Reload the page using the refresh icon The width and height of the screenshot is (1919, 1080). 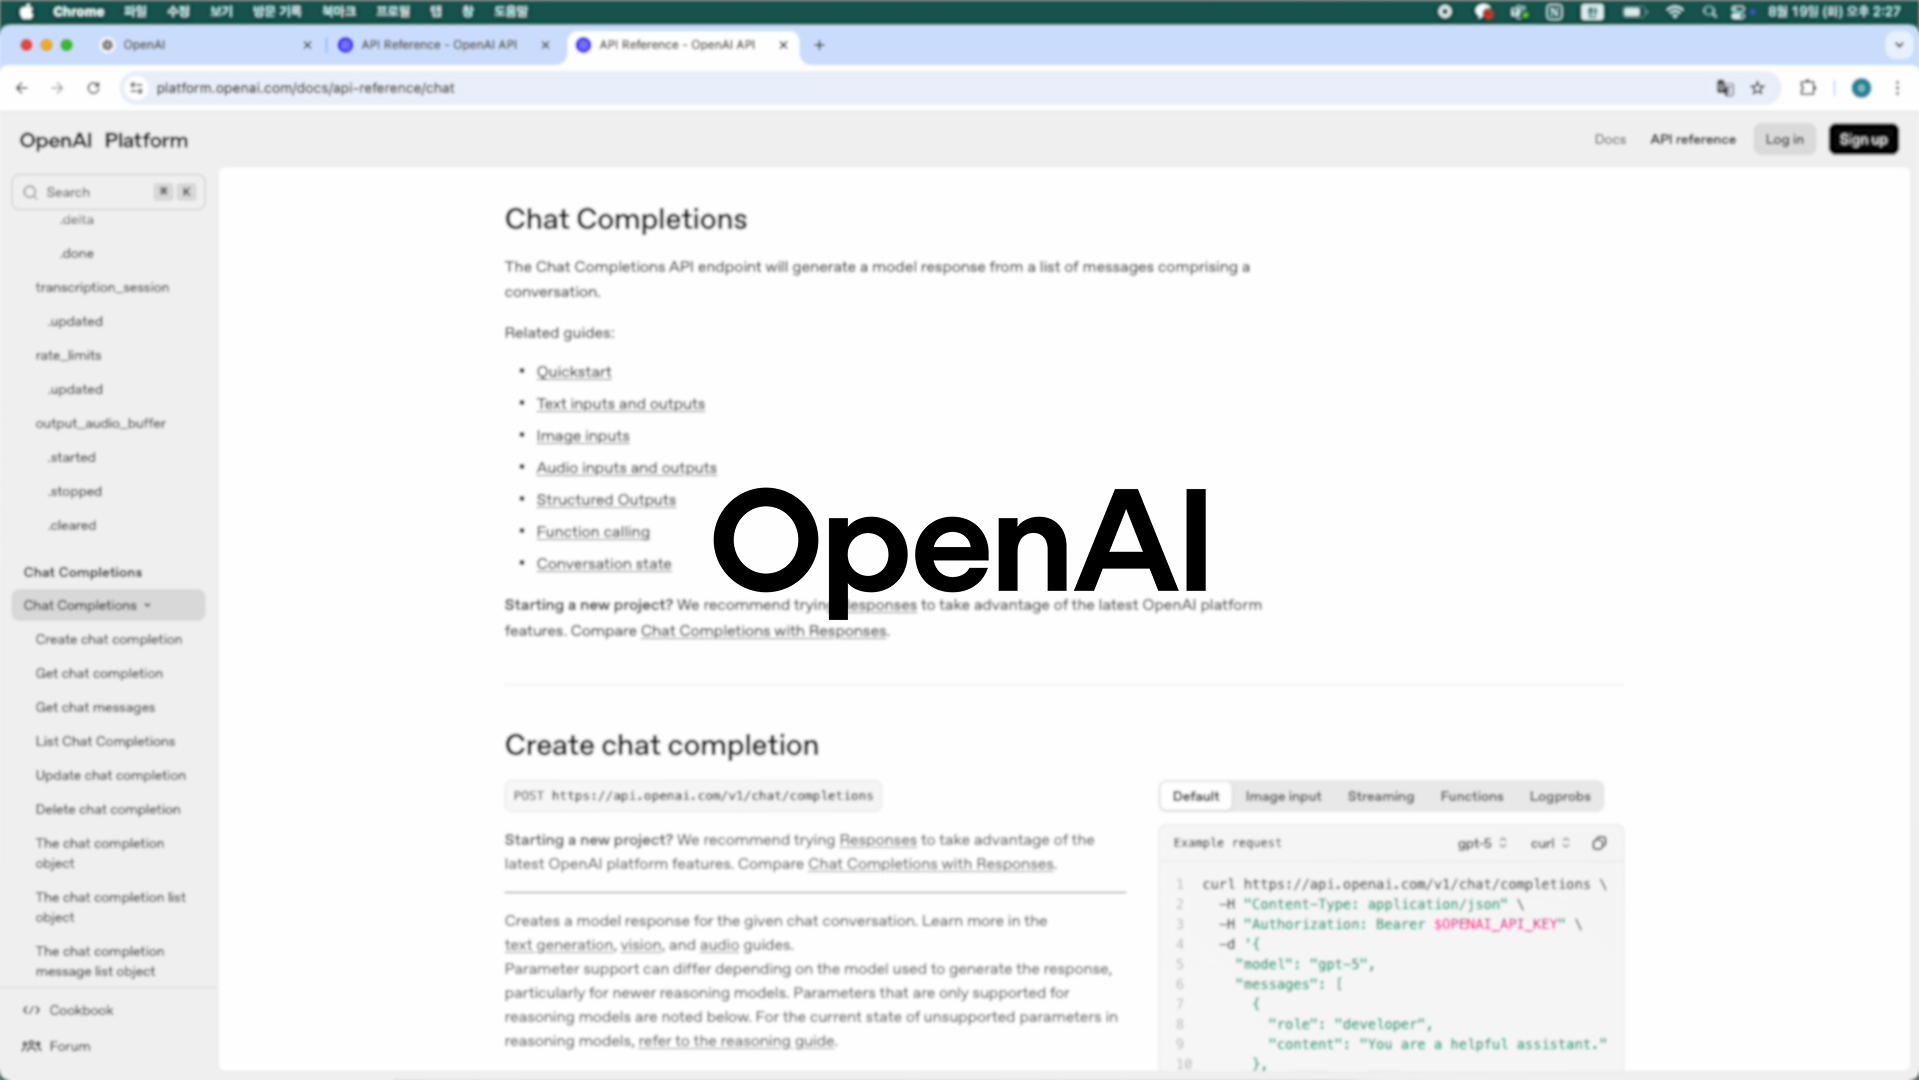coord(94,88)
